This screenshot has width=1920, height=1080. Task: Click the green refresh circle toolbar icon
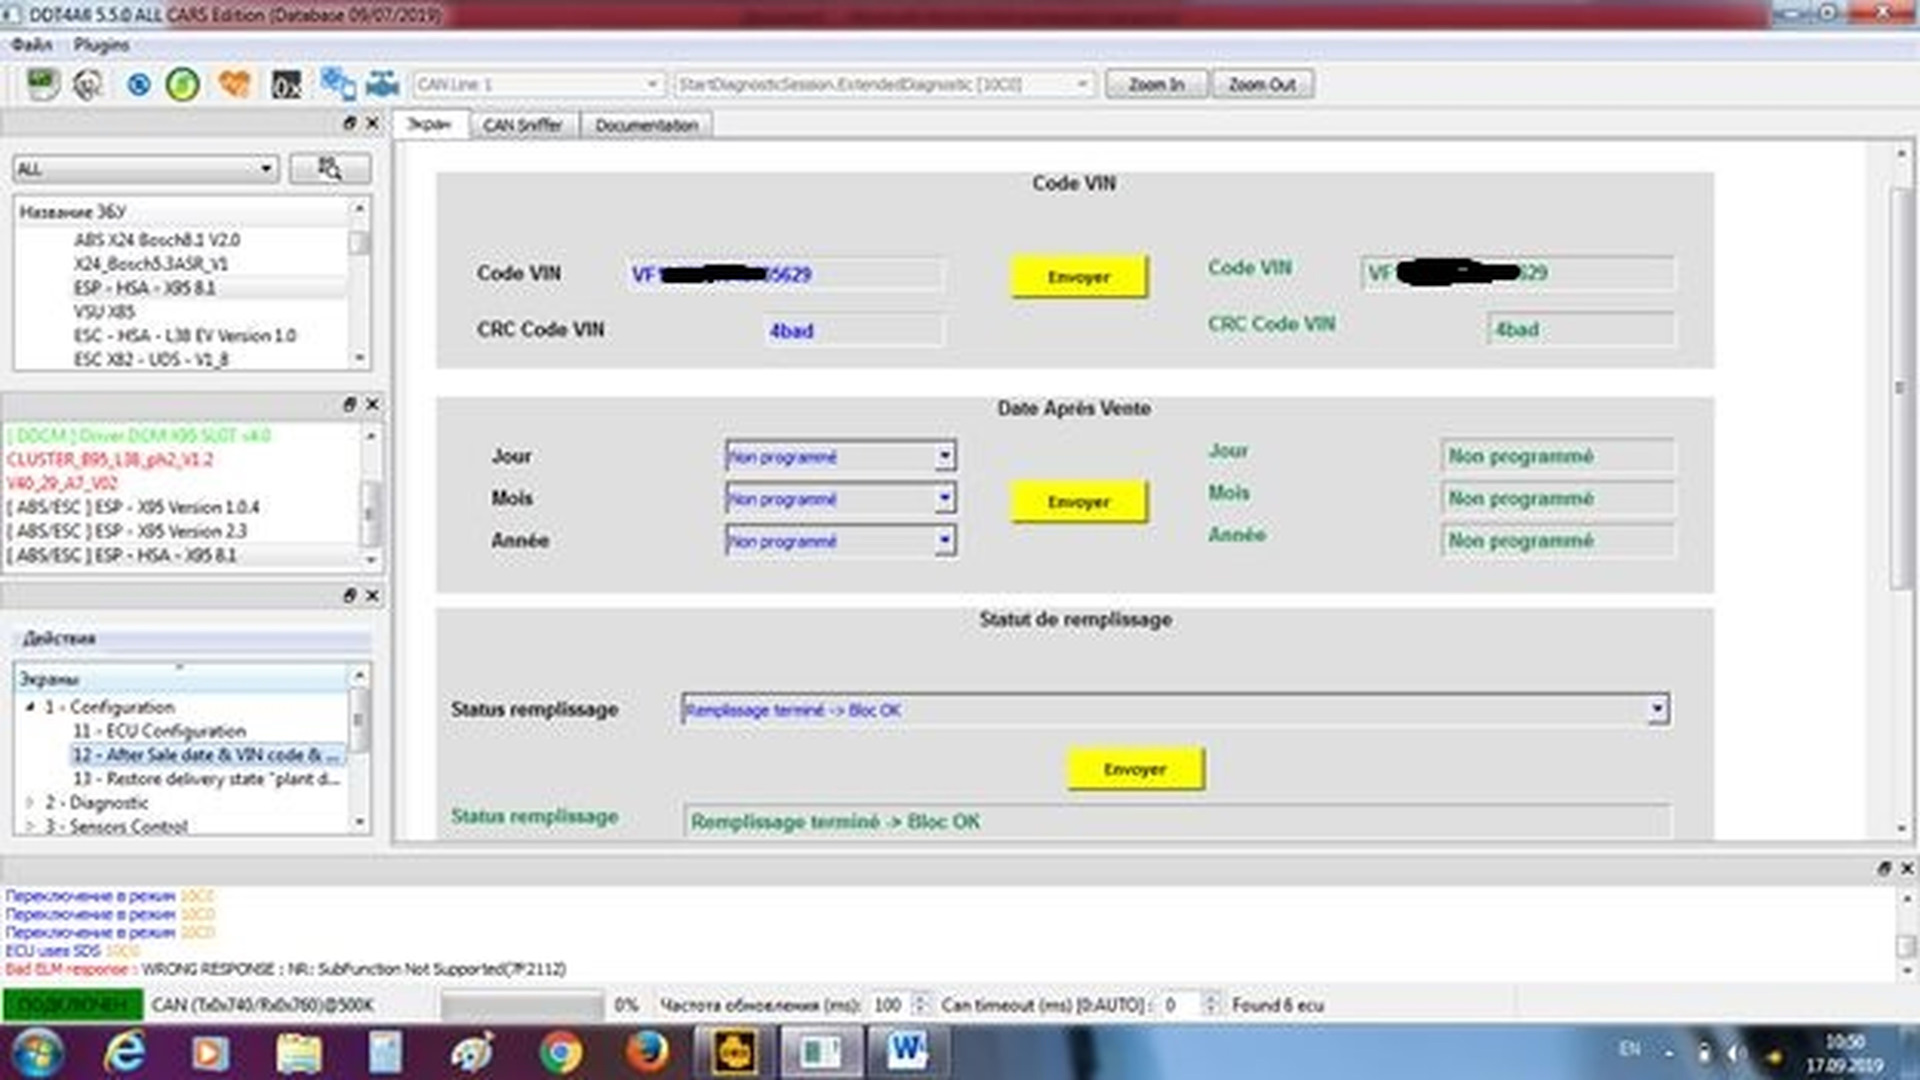182,85
